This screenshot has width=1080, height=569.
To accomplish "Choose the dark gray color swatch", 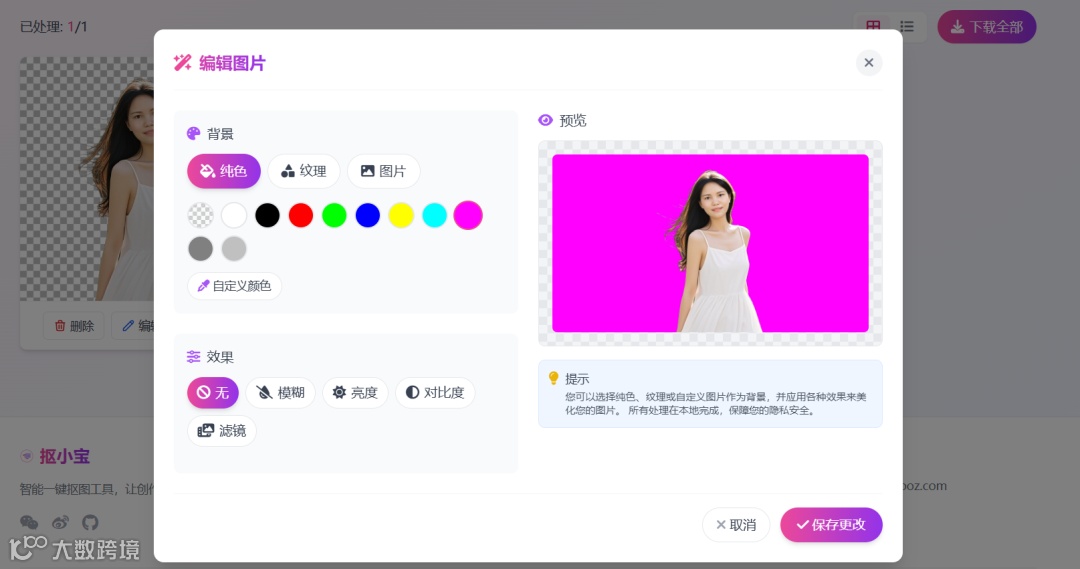I will [200, 249].
